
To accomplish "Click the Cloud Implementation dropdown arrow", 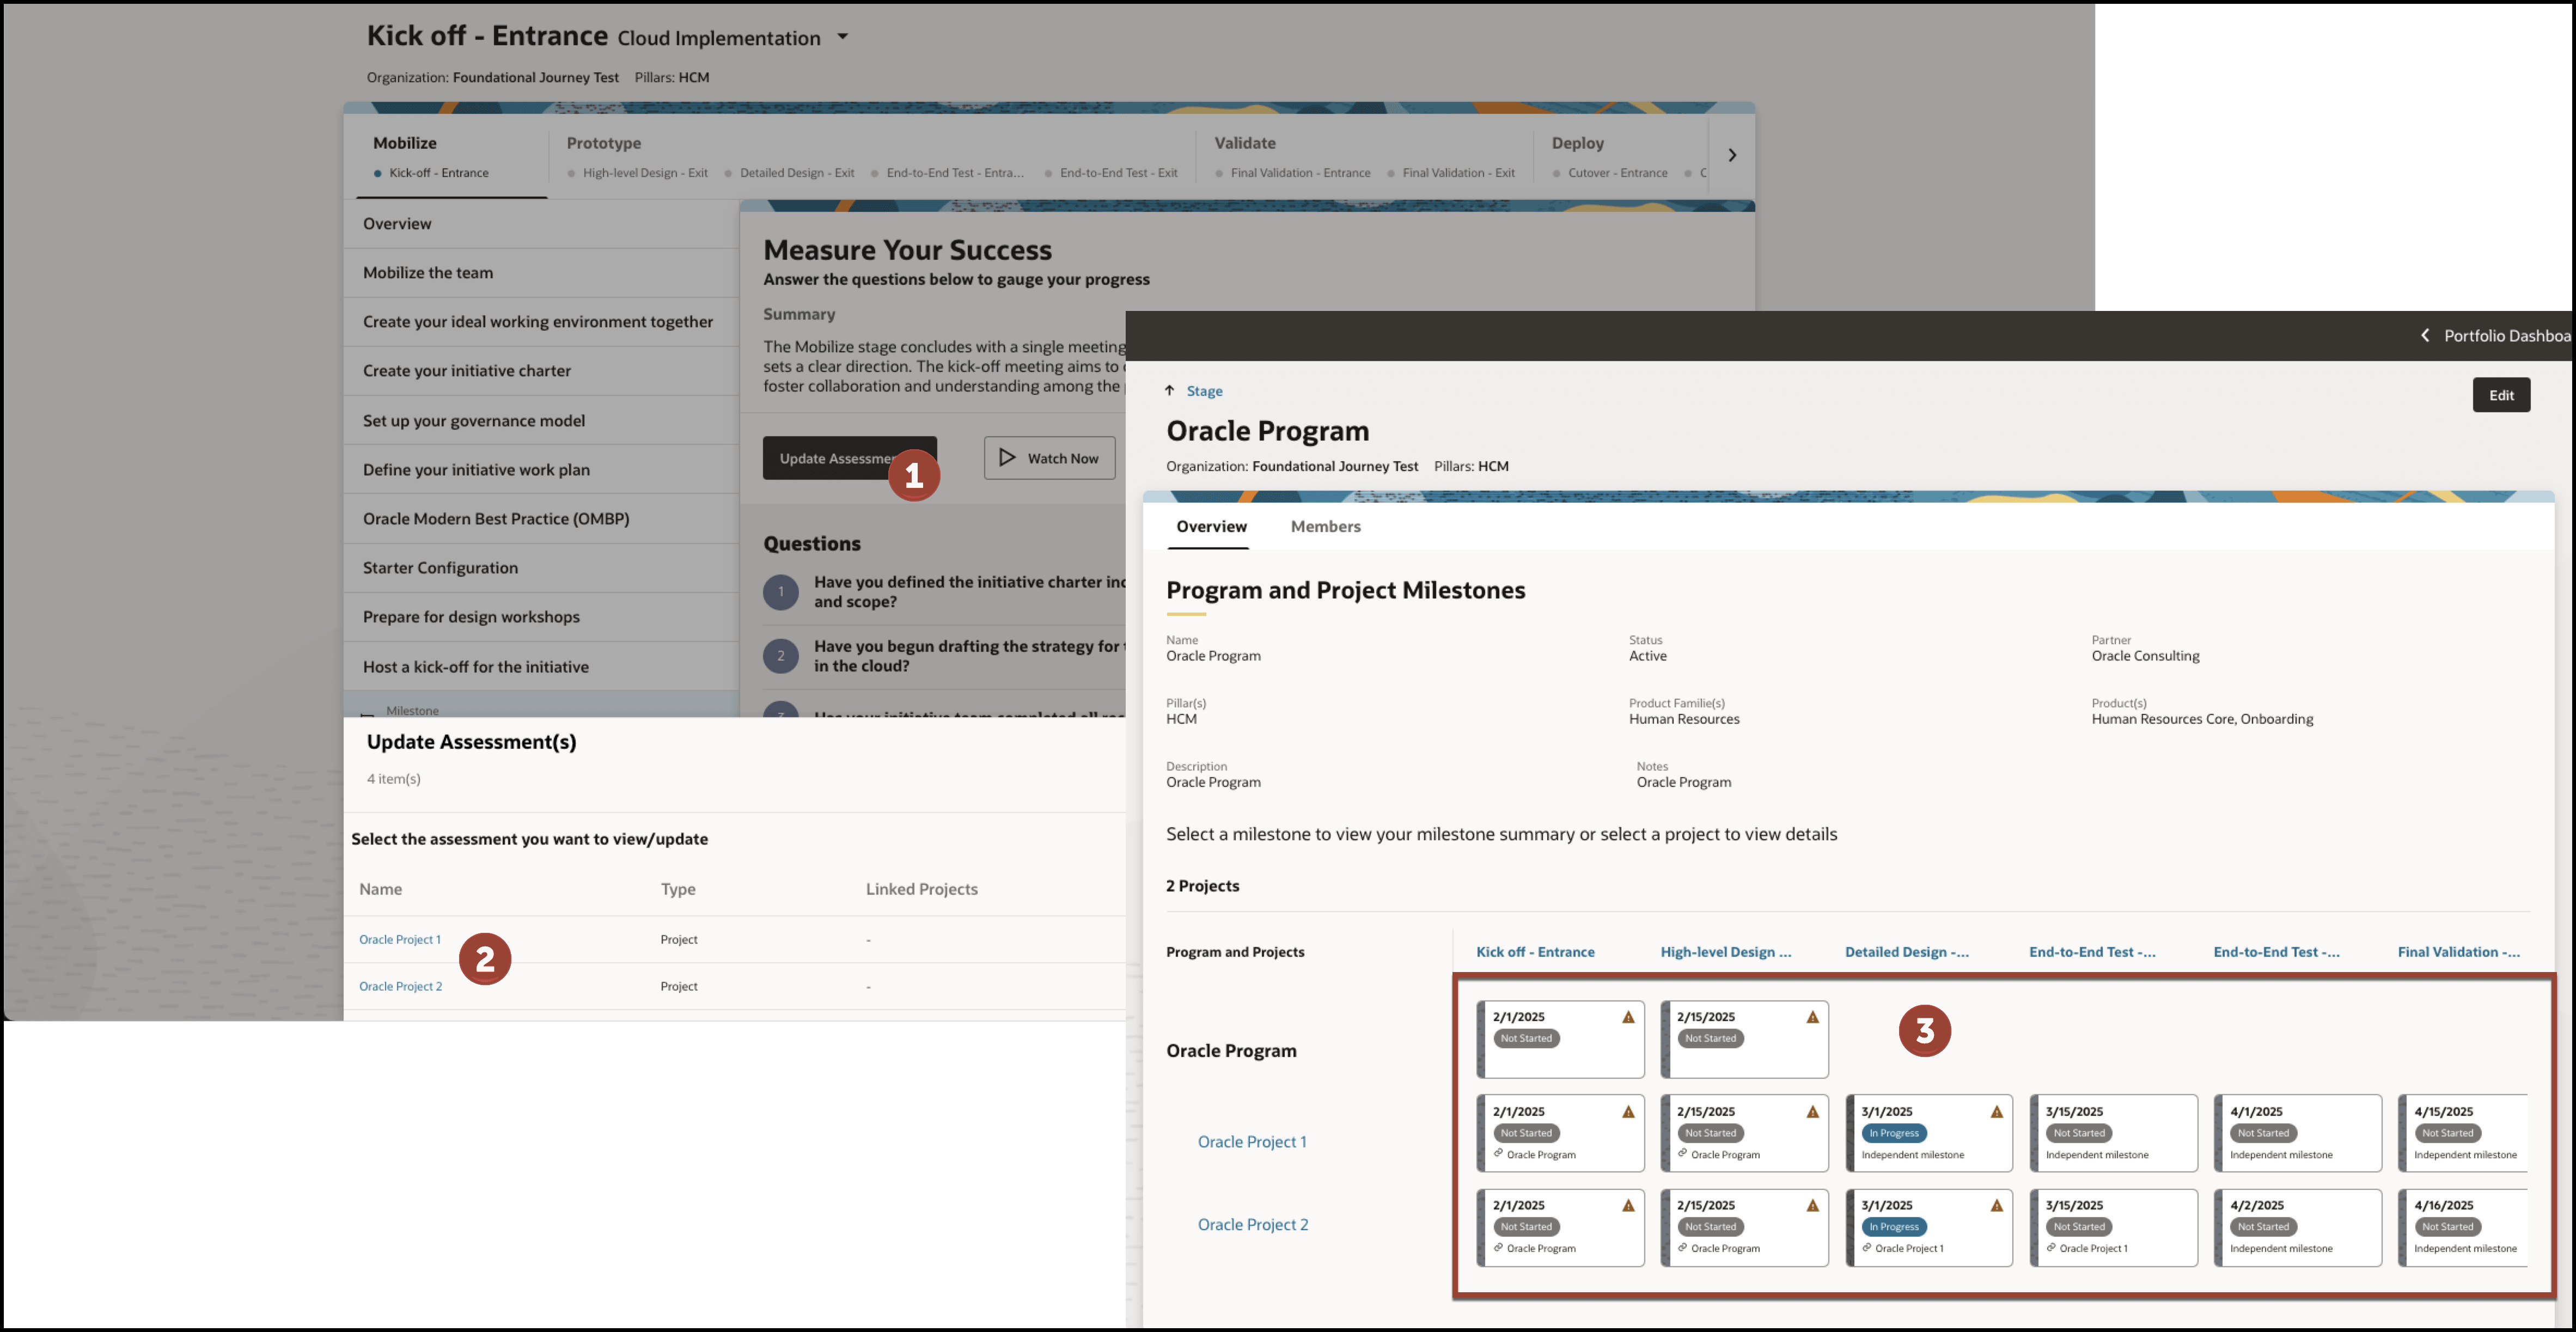I will pyautogui.click(x=842, y=37).
